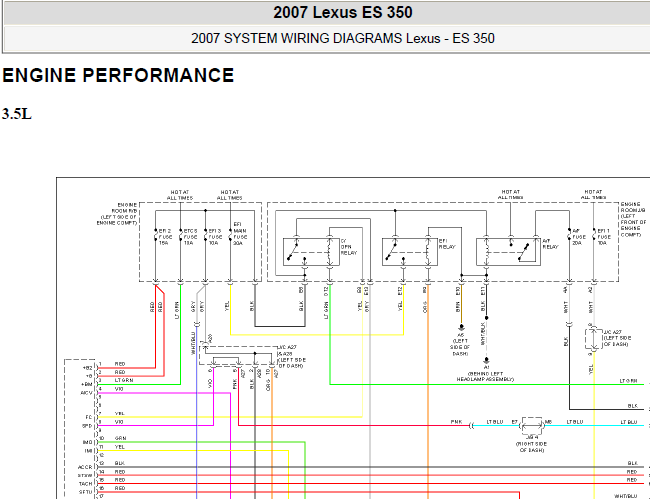The width and height of the screenshot is (650, 499).
Task: Click the GRN wire label at pin 10
Action: pyautogui.click(x=120, y=438)
